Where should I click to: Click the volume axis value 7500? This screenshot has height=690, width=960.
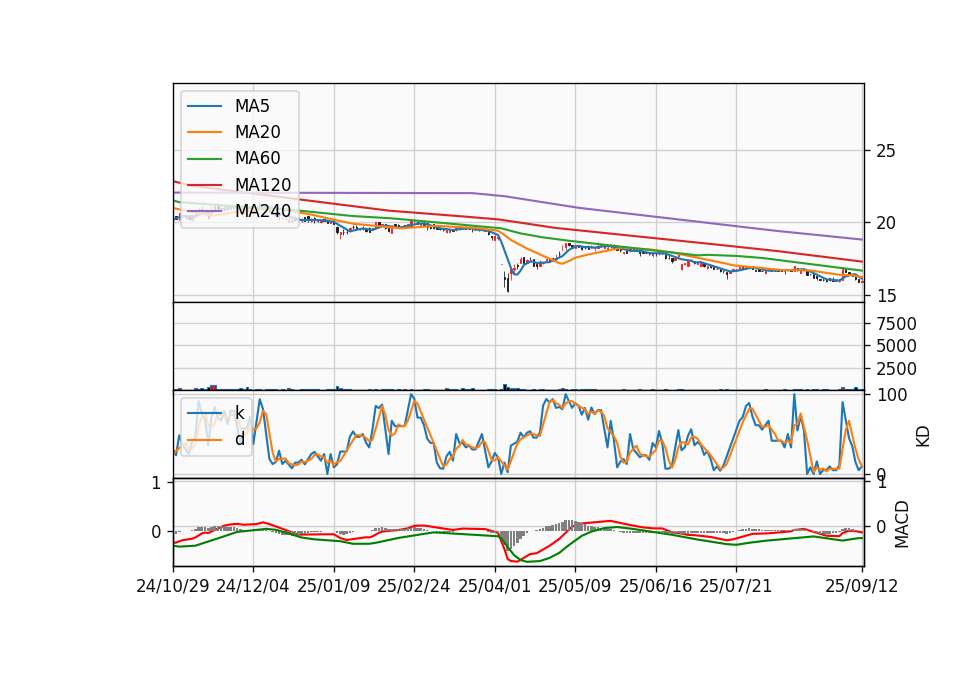pyautogui.click(x=896, y=324)
